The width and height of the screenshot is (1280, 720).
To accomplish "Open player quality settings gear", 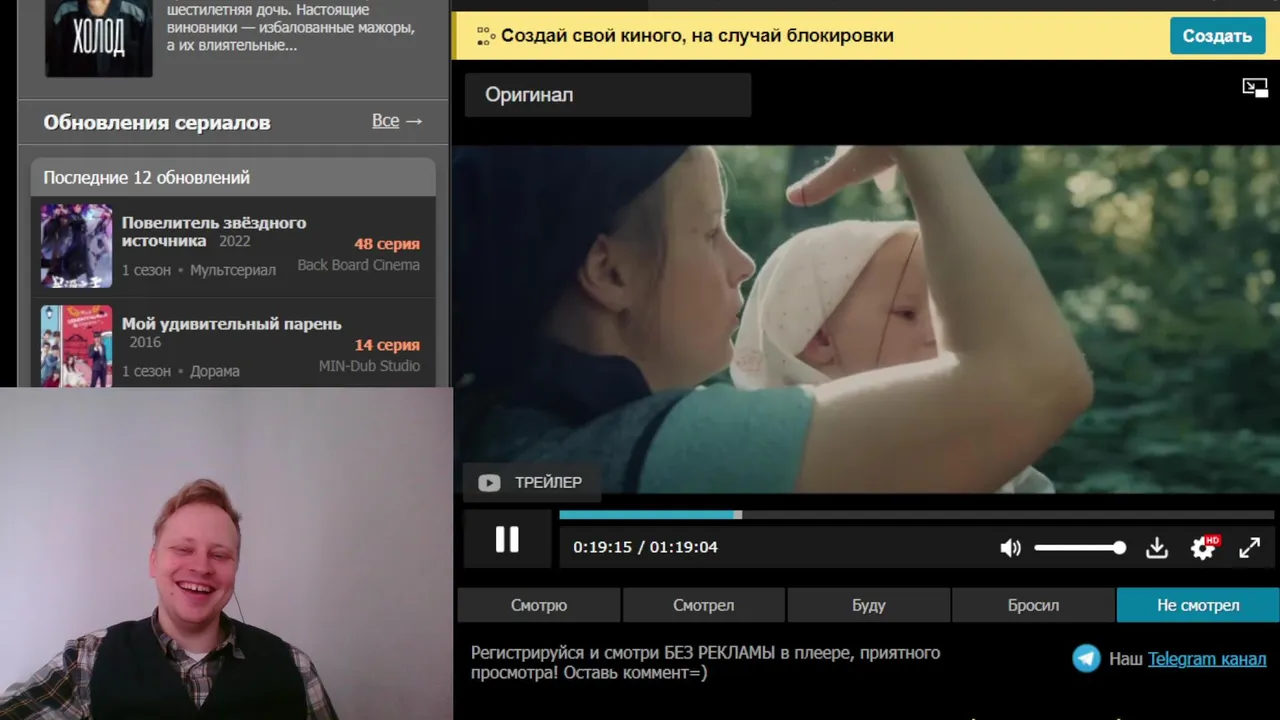I will point(1203,547).
